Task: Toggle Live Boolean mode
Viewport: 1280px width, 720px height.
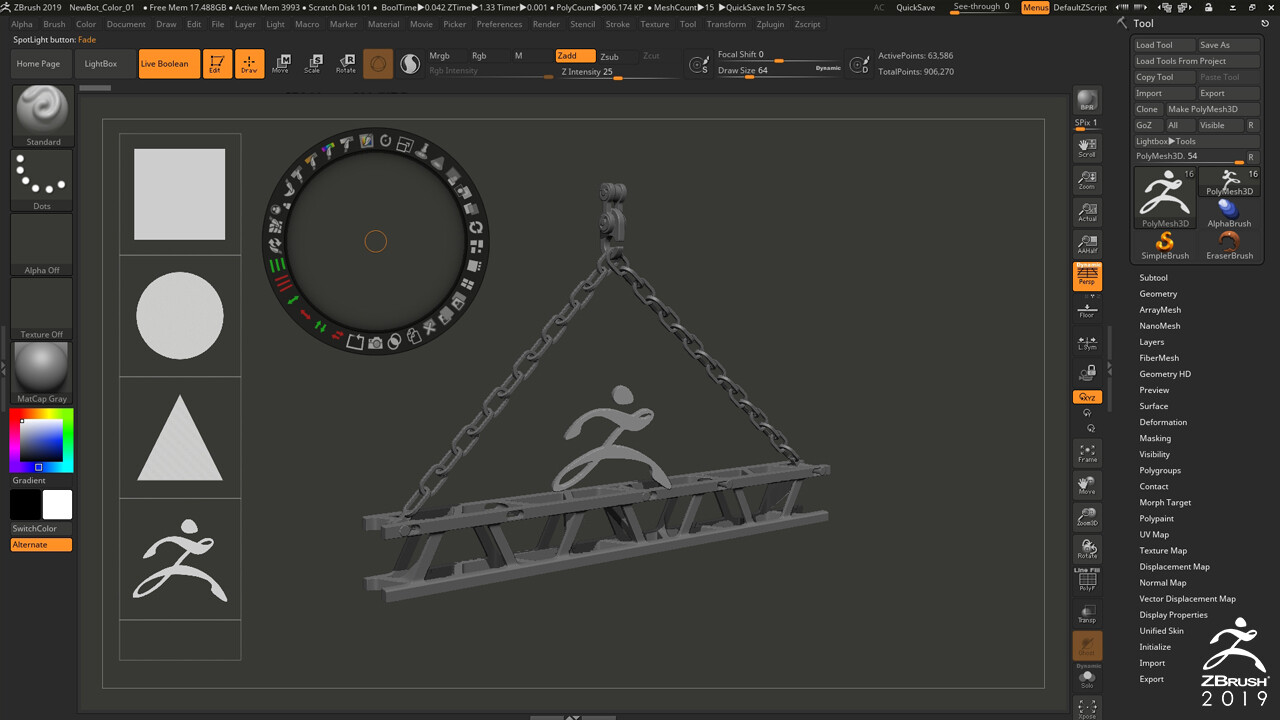Action: point(167,63)
